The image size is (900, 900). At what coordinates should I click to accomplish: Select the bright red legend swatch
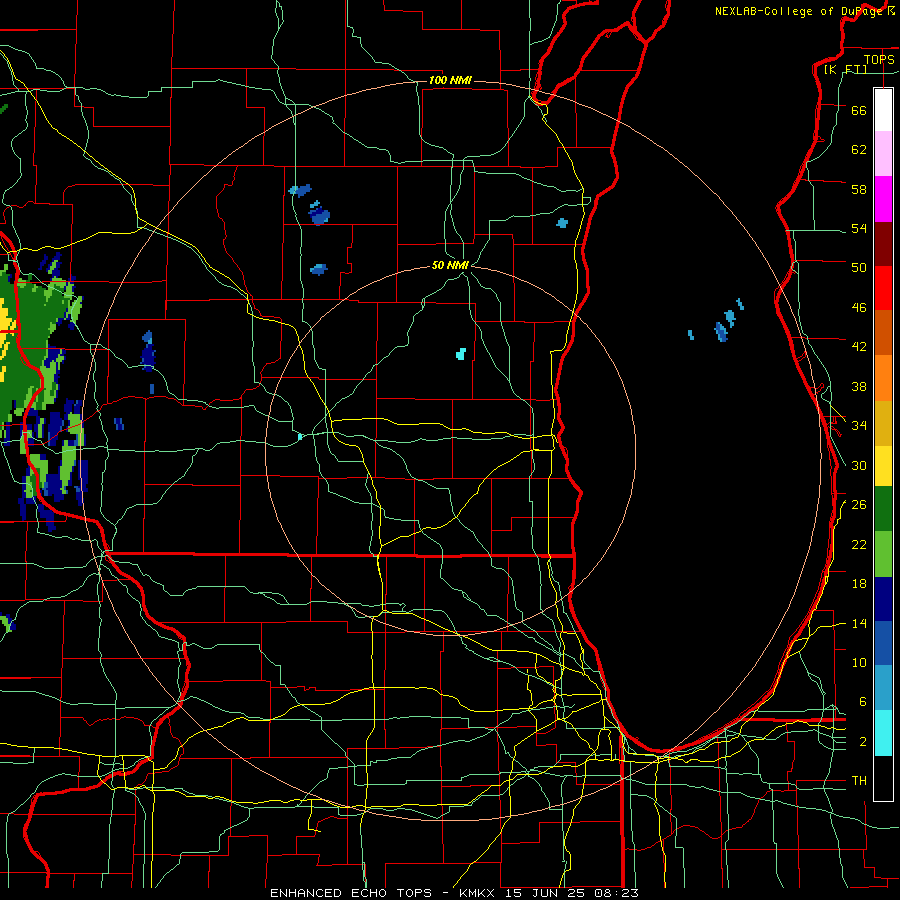pos(883,288)
